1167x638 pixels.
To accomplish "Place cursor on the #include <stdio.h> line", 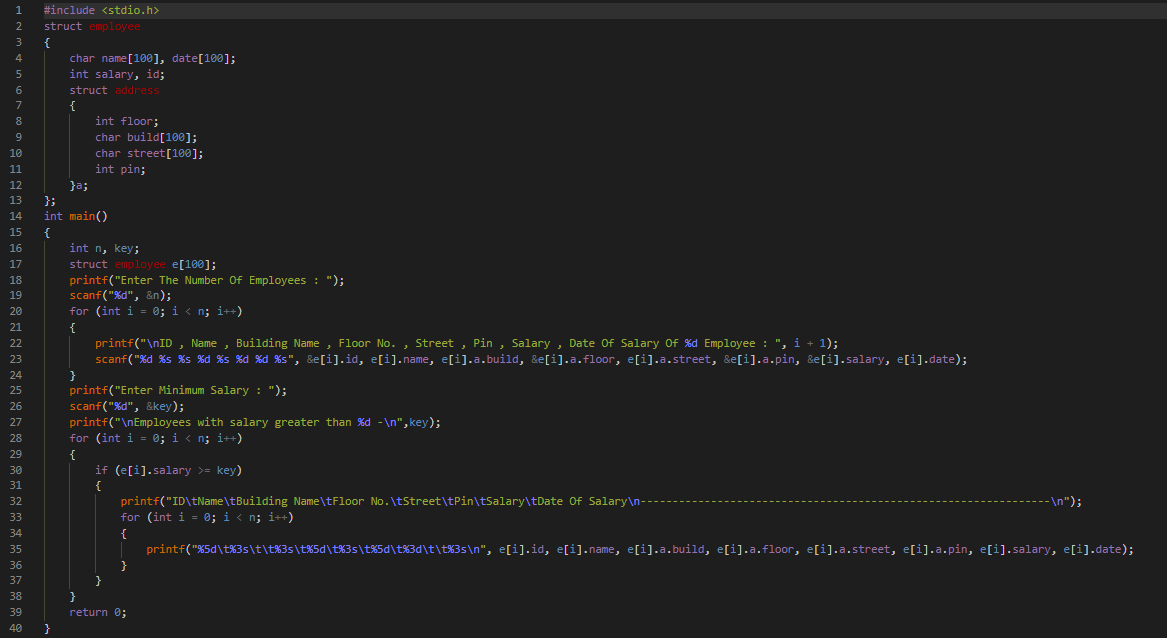I will point(101,10).
